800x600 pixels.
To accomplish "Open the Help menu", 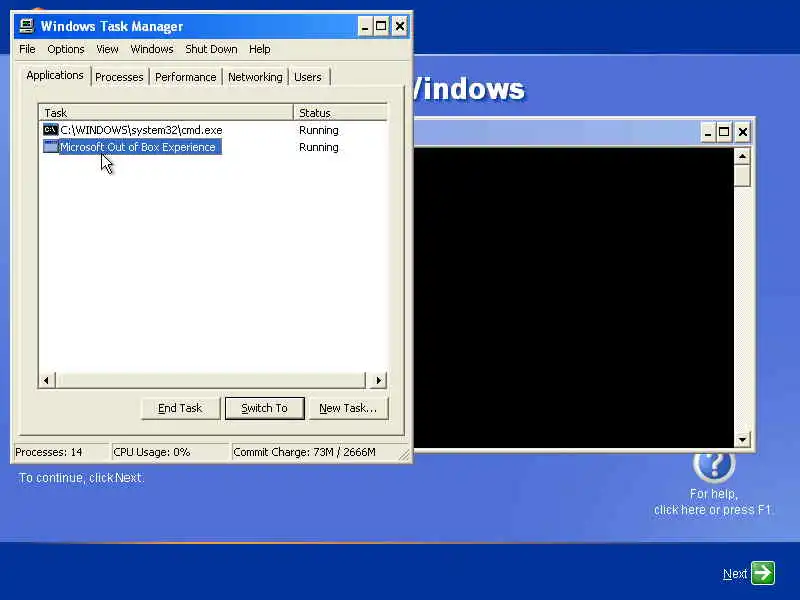I will (260, 49).
